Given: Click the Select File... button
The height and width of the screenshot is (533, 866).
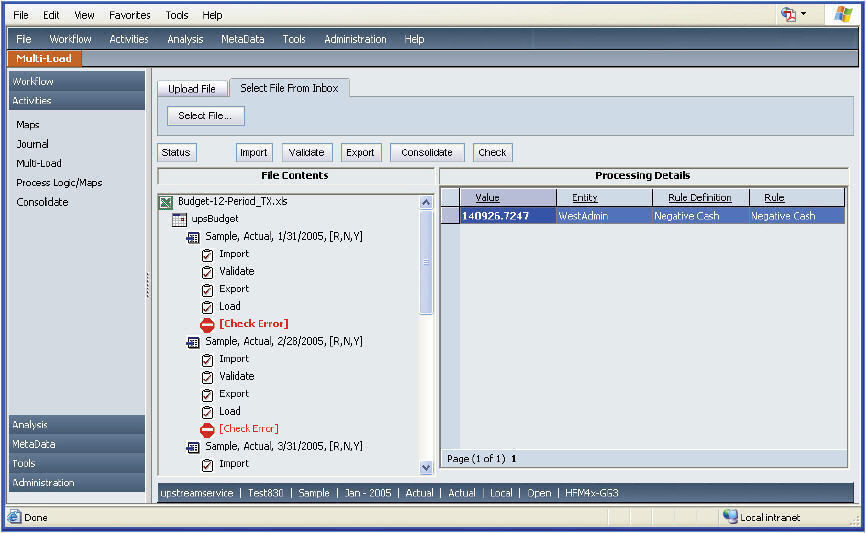Looking at the screenshot, I should coord(205,115).
